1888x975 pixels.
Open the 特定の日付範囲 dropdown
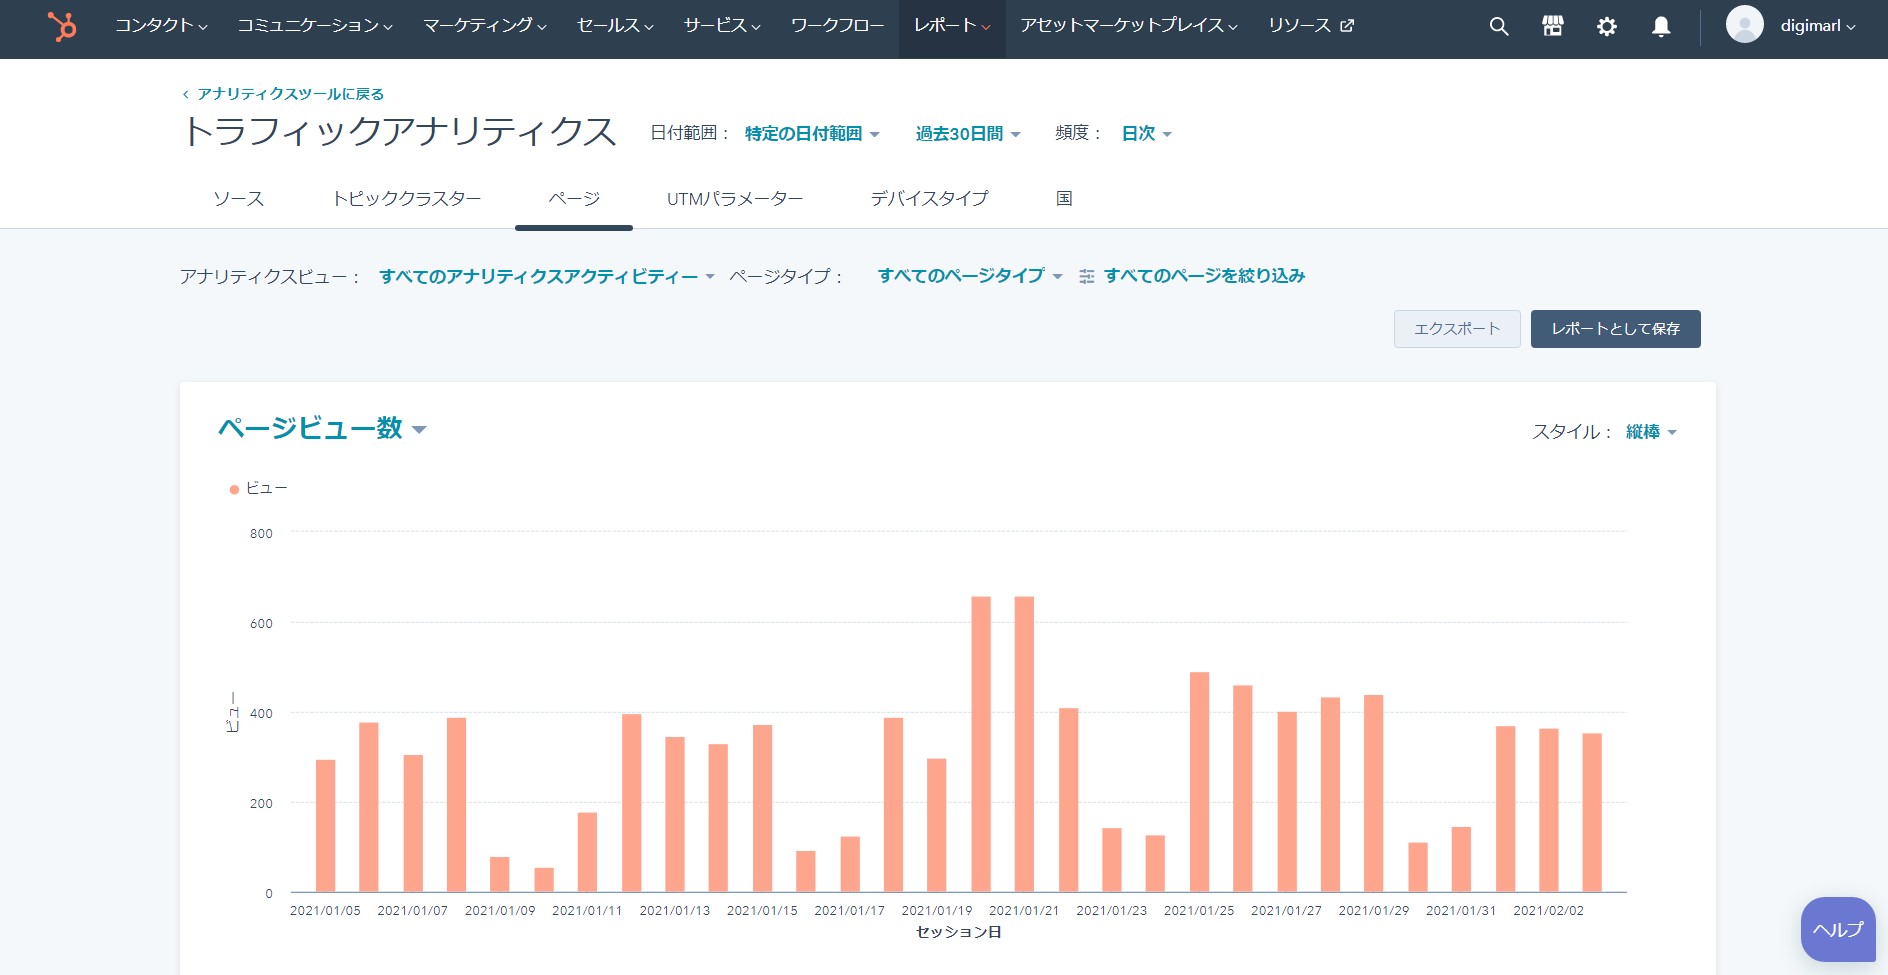pyautogui.click(x=812, y=134)
